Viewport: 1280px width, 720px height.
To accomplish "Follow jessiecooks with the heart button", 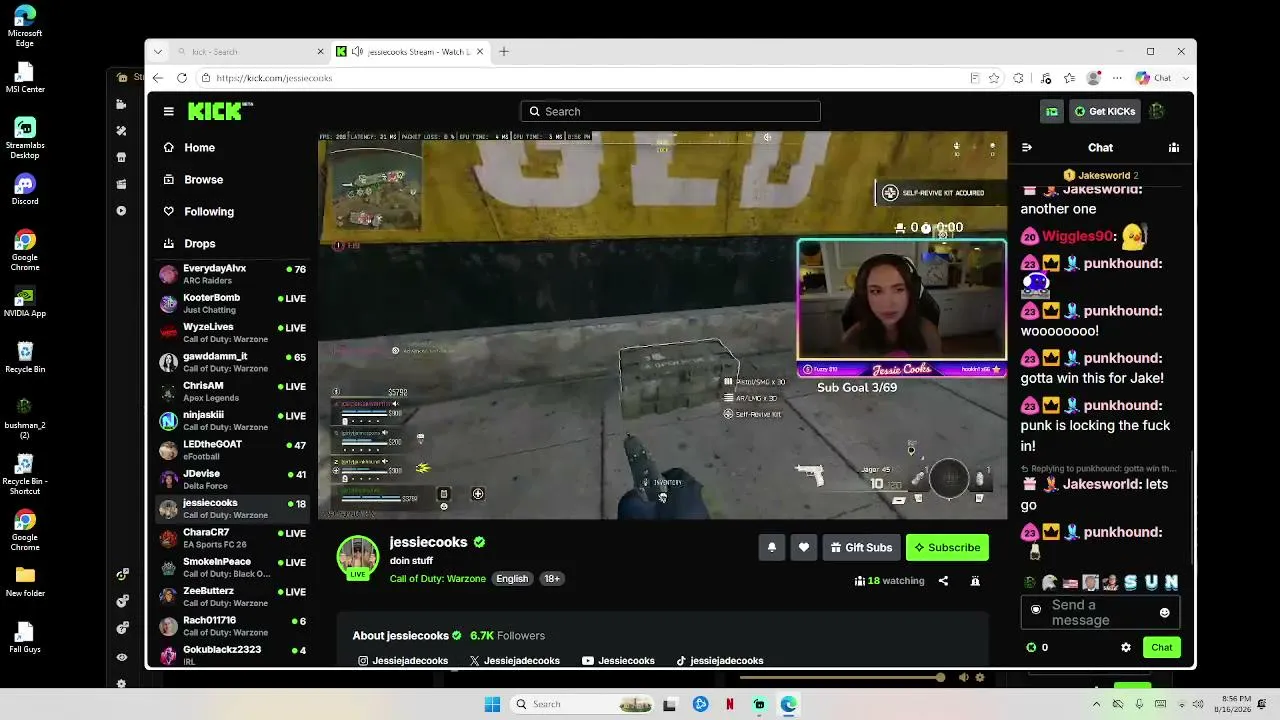I will pyautogui.click(x=804, y=547).
